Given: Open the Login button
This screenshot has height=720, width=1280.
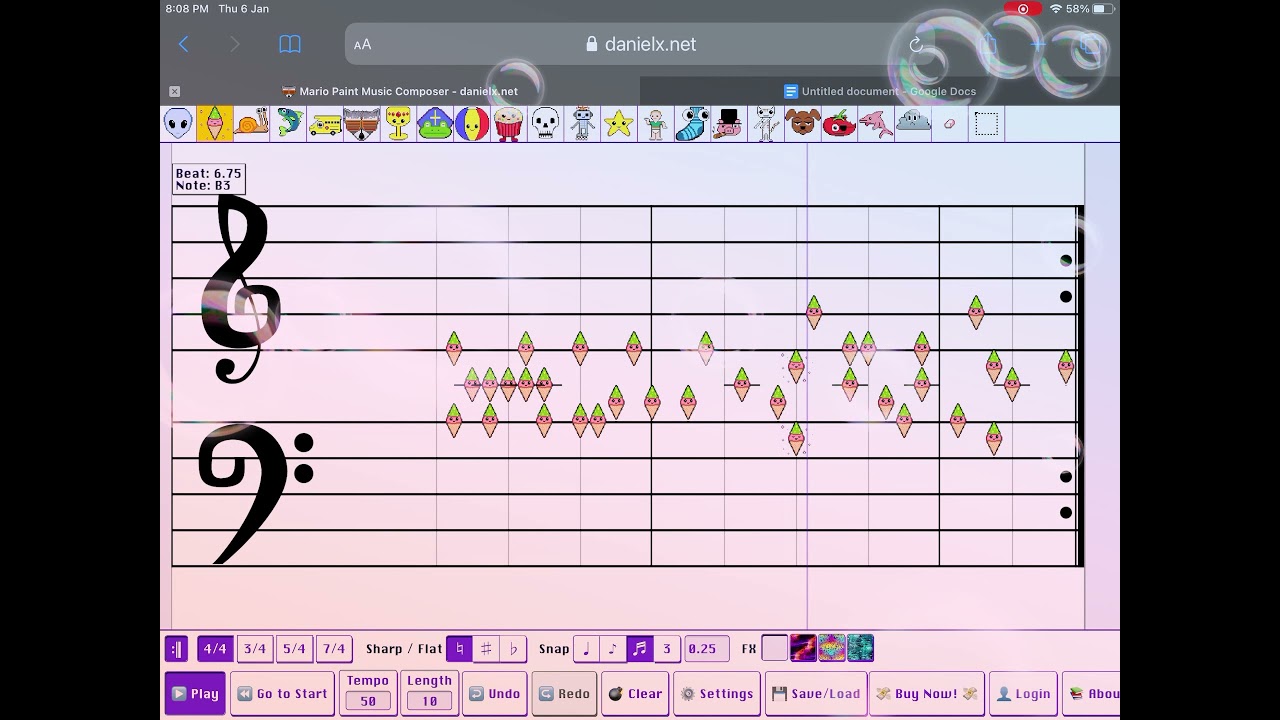Looking at the screenshot, I should pyautogui.click(x=1023, y=694).
